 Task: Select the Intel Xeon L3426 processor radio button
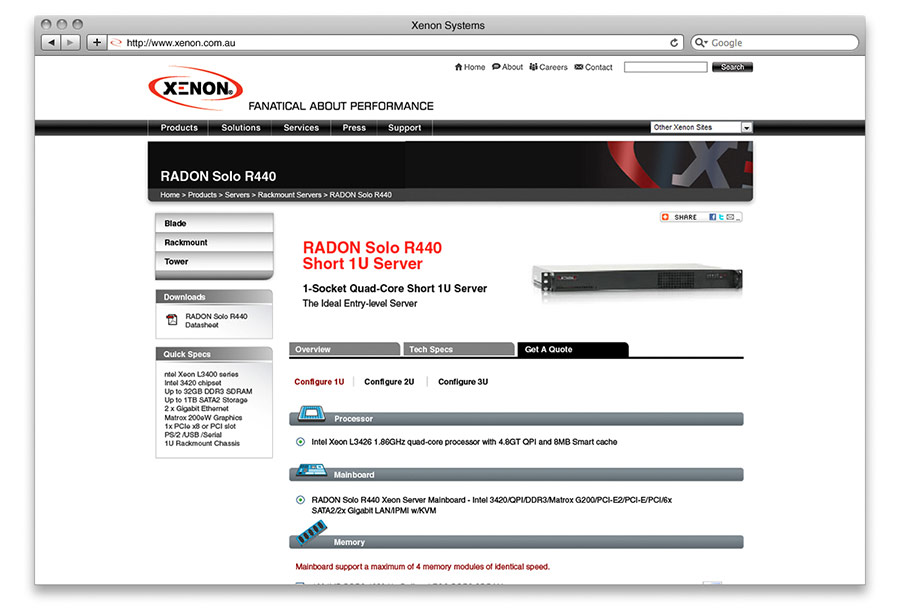pos(301,441)
